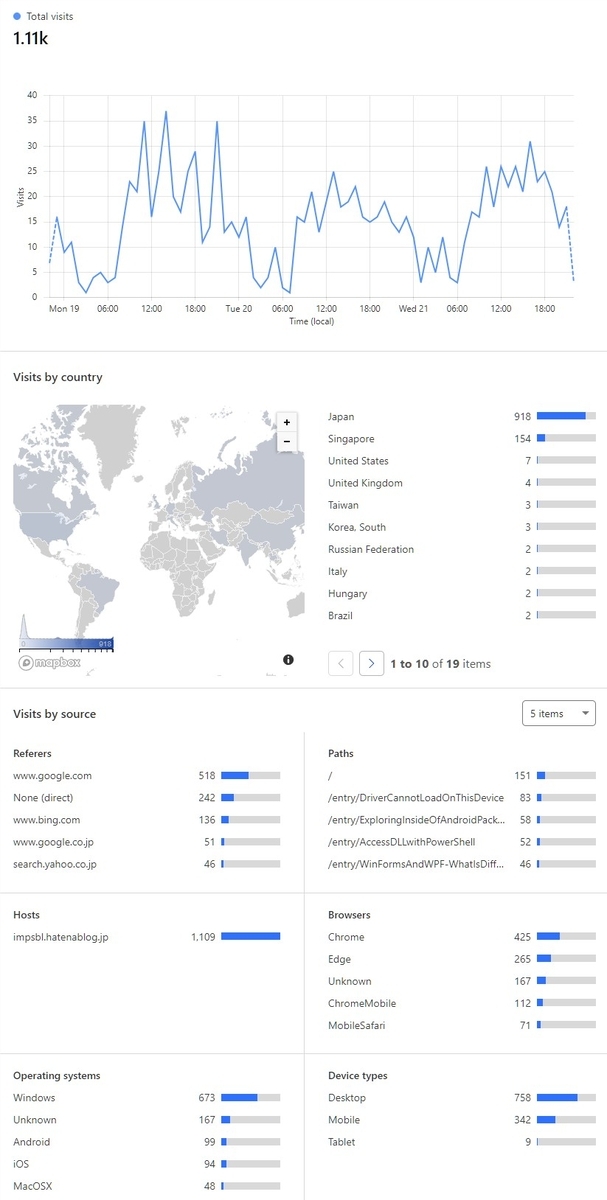Click the visits line chart

311,196
